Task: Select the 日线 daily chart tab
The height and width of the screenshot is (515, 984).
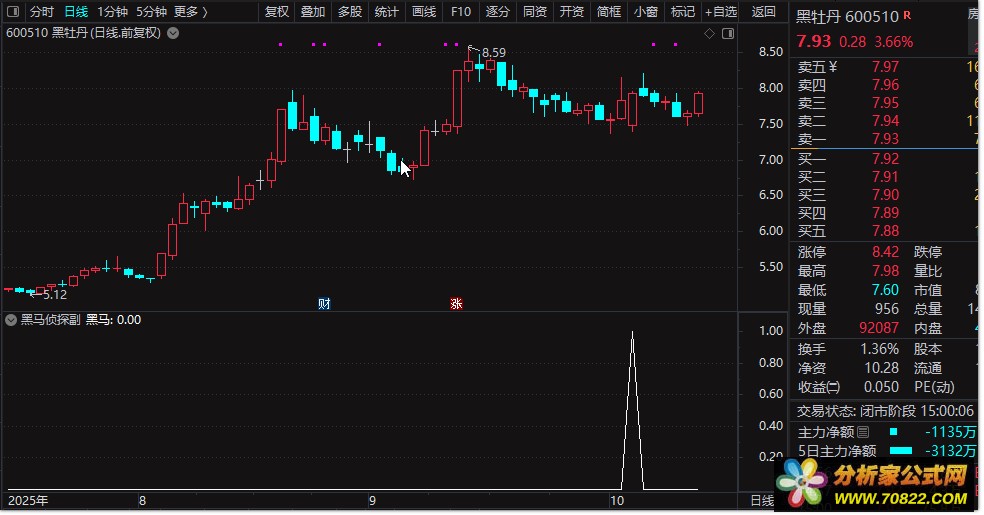Action: point(77,12)
